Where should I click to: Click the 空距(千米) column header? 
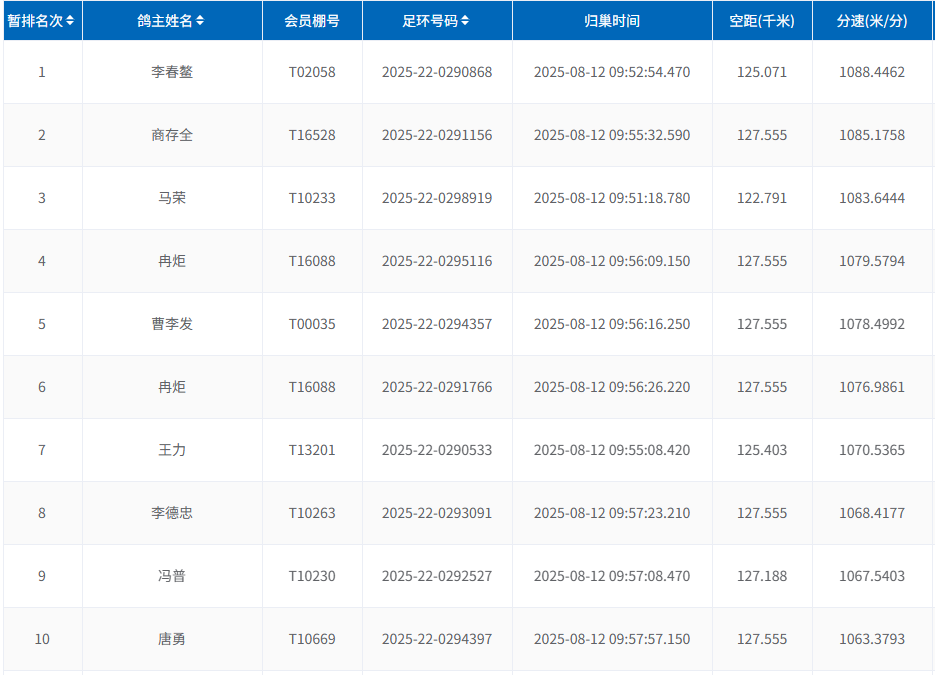point(762,21)
